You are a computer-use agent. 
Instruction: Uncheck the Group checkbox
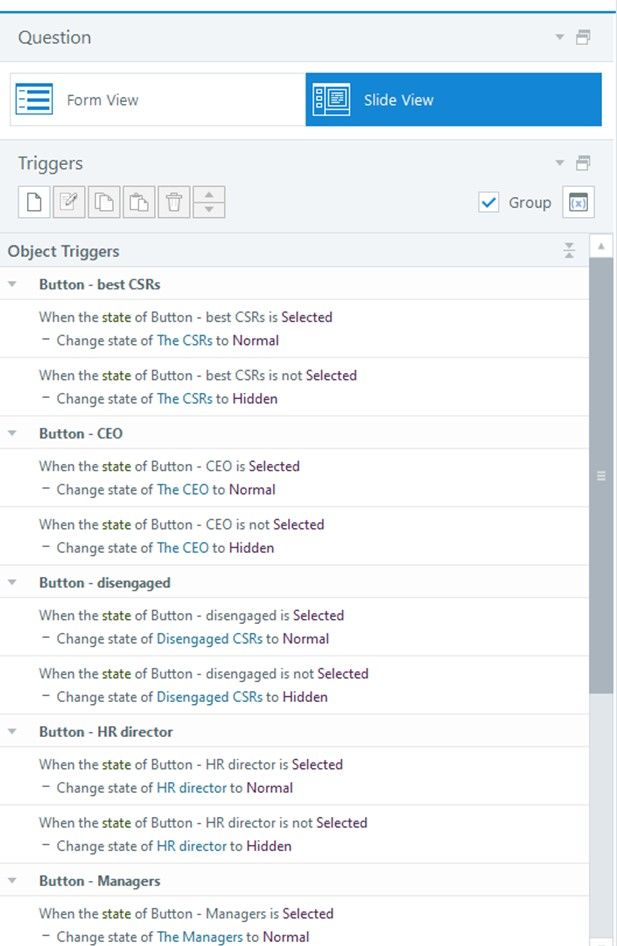click(489, 202)
